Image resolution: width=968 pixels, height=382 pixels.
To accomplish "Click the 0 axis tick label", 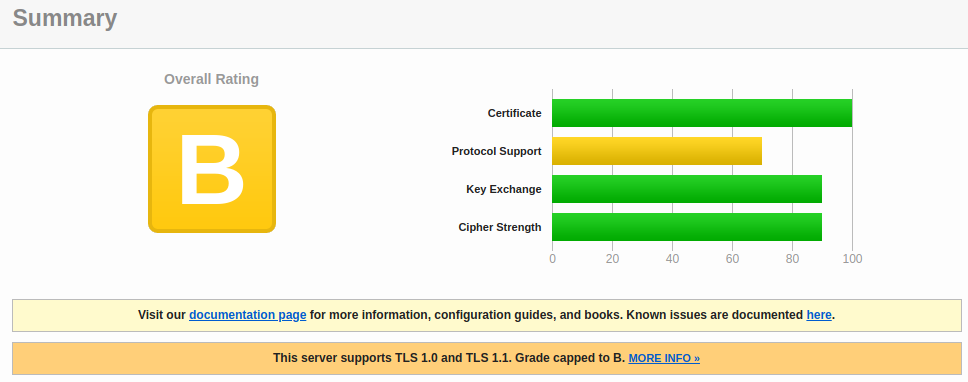I will click(552, 259).
